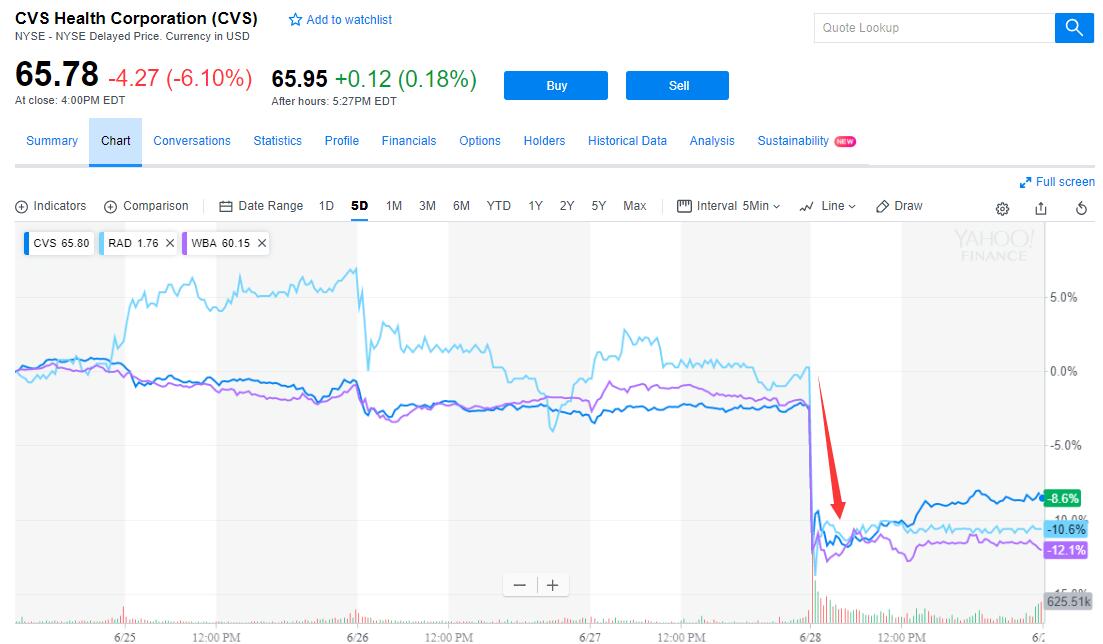Image resolution: width=1103 pixels, height=644 pixels.
Task: Open the Line chart type dropdown
Action: 828,206
